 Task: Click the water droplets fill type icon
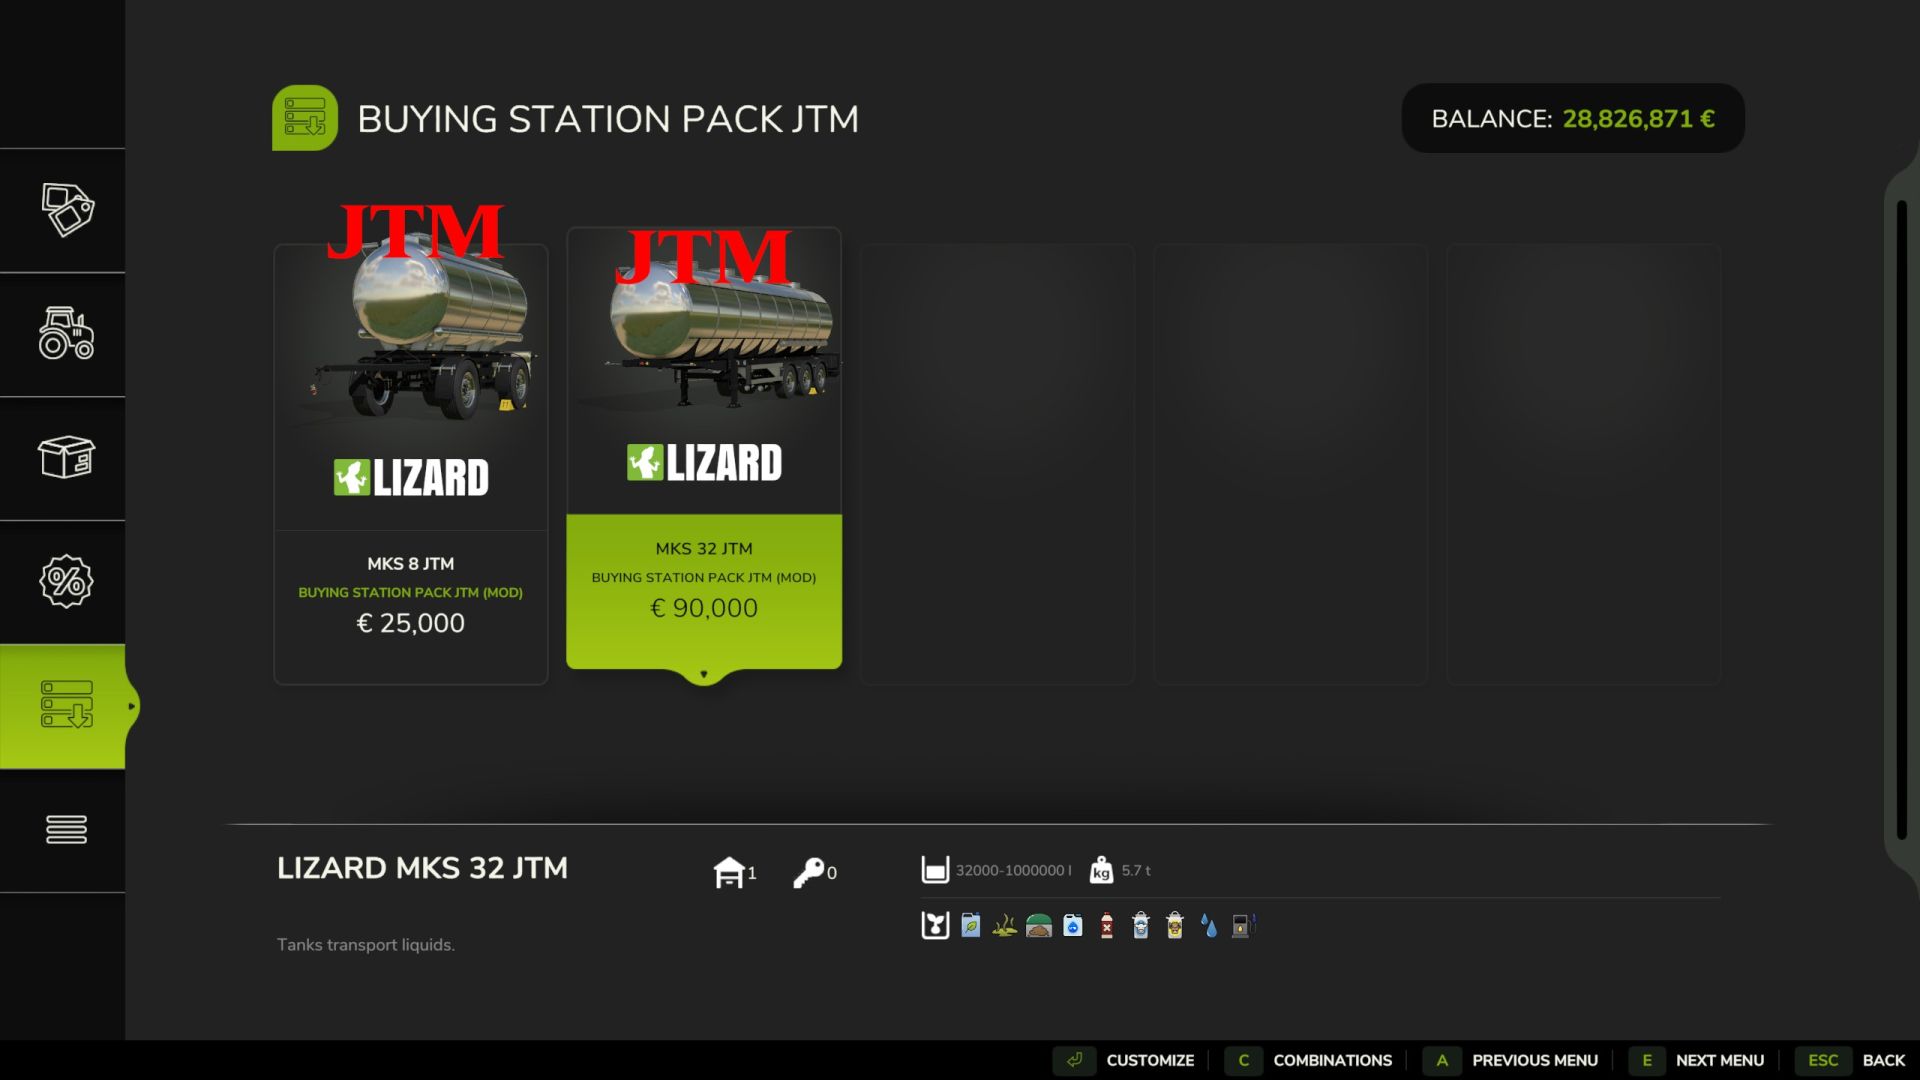tap(1209, 926)
